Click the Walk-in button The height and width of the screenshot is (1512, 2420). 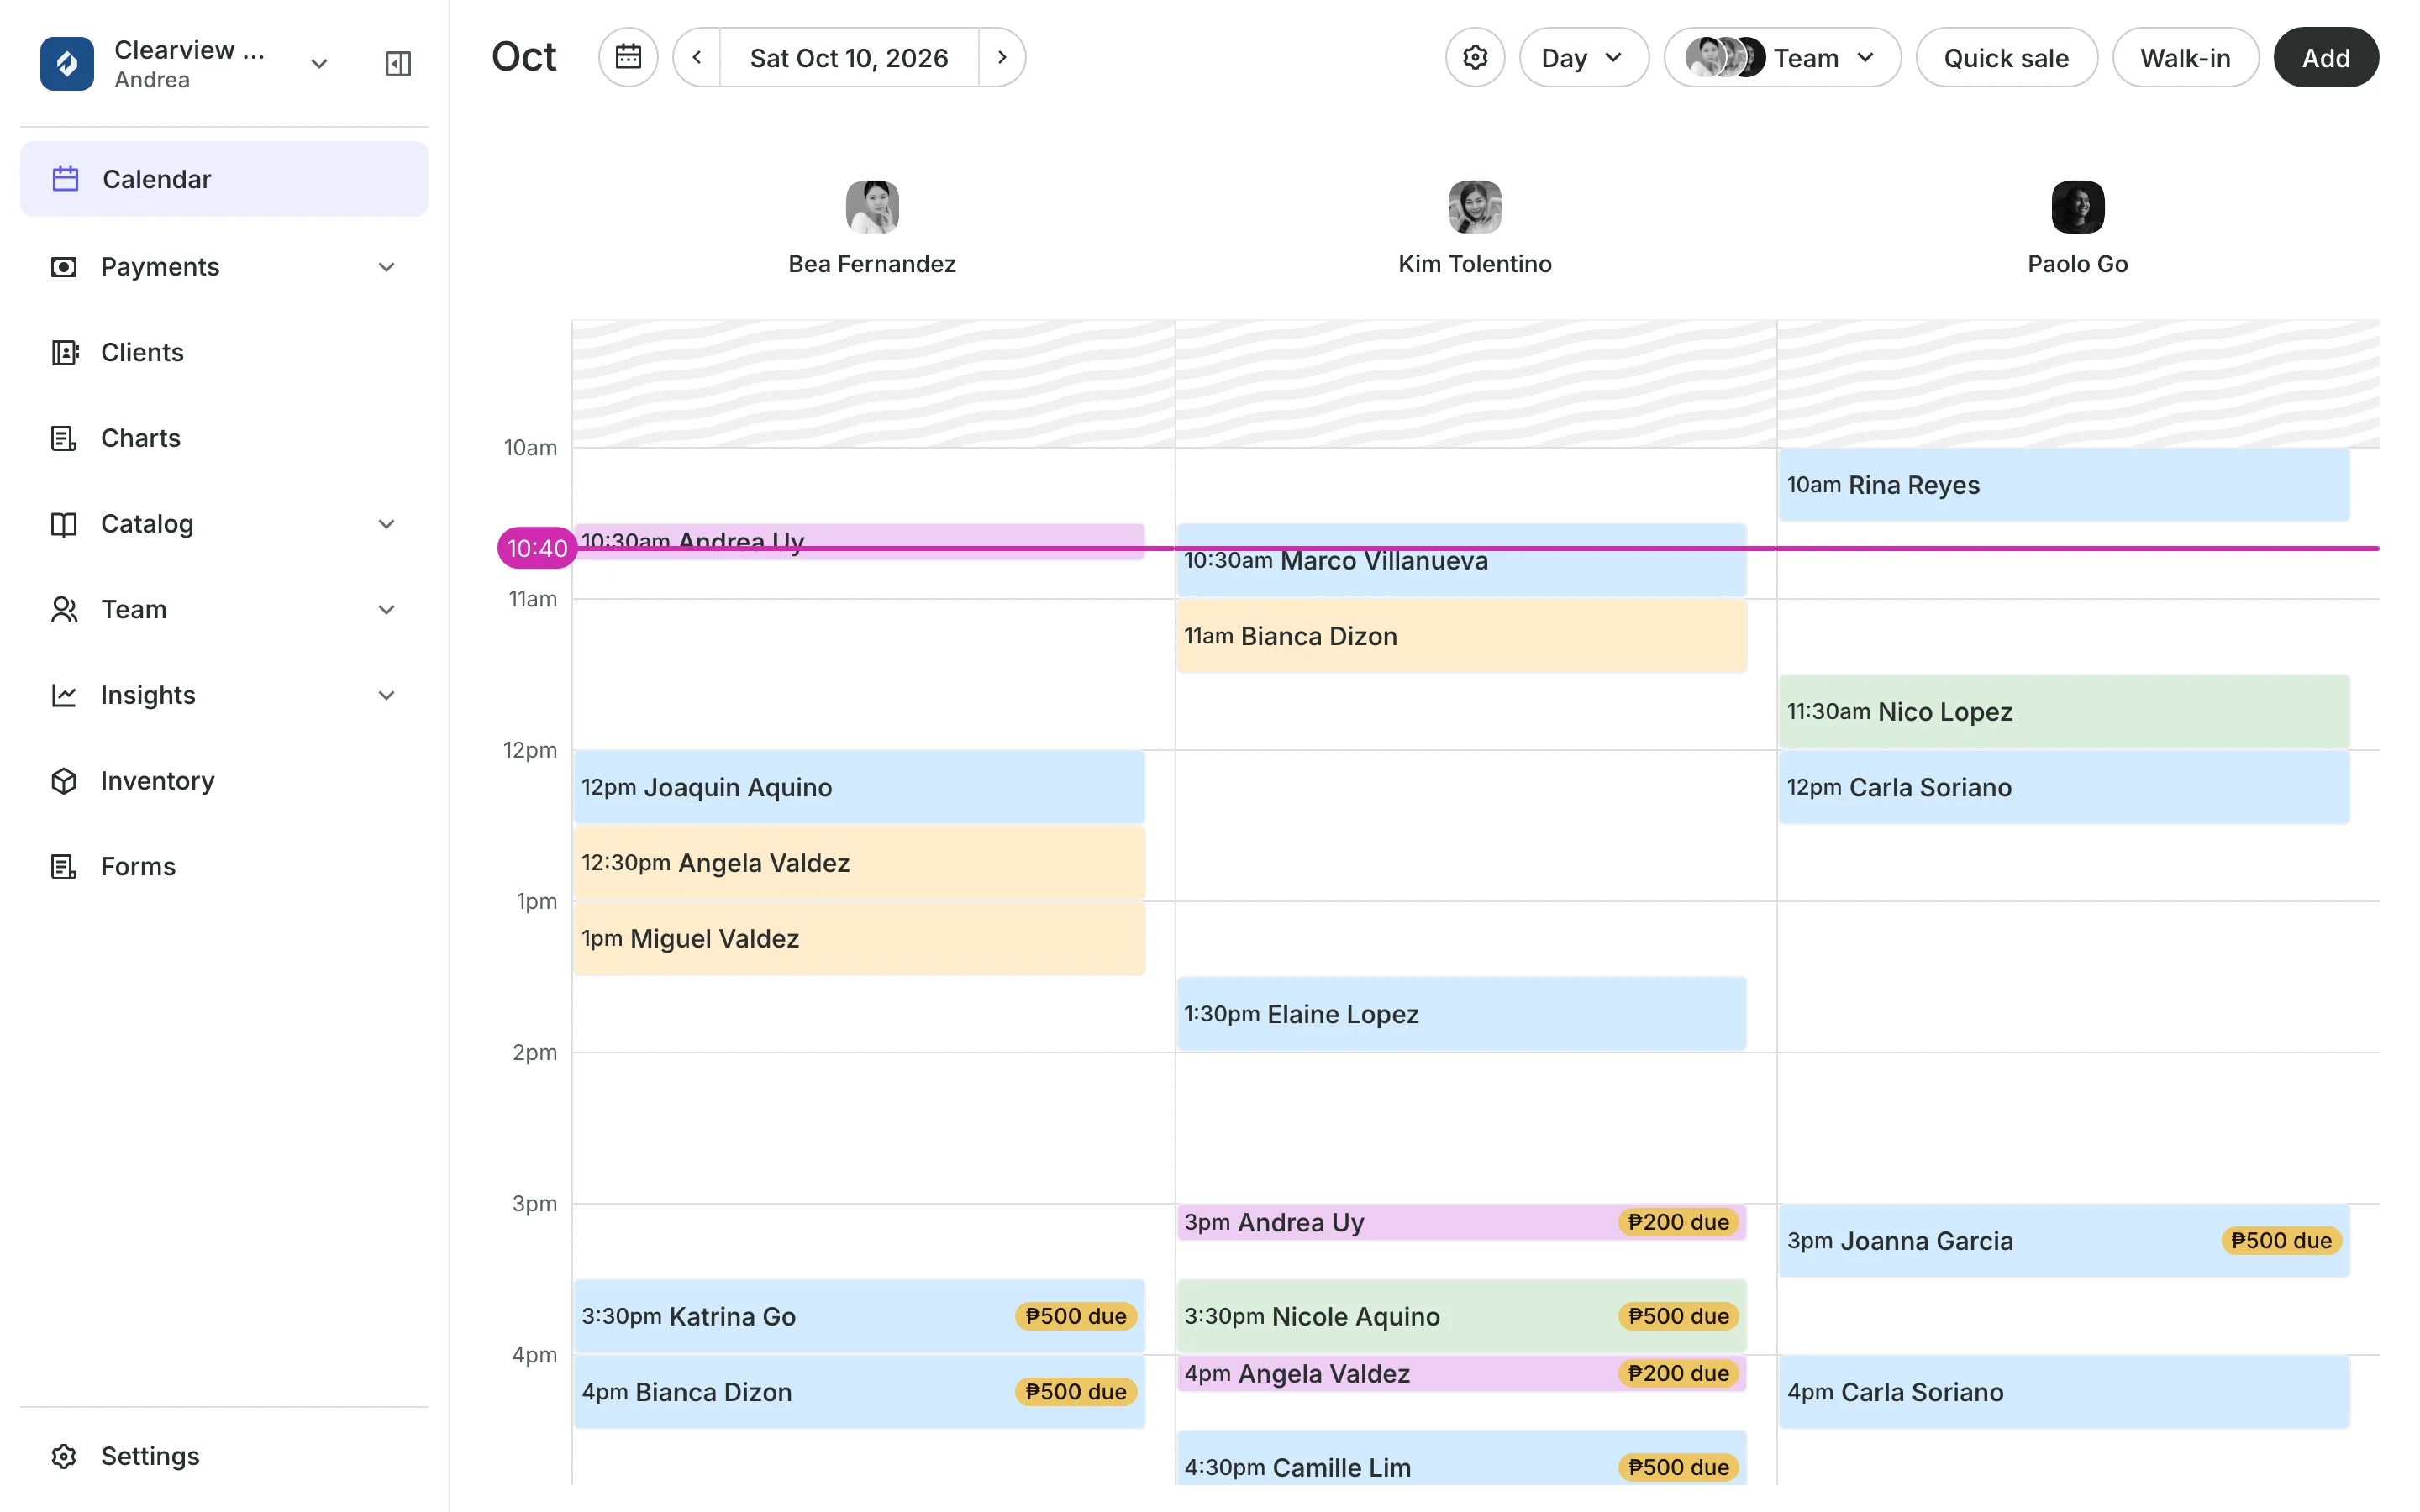point(2185,57)
